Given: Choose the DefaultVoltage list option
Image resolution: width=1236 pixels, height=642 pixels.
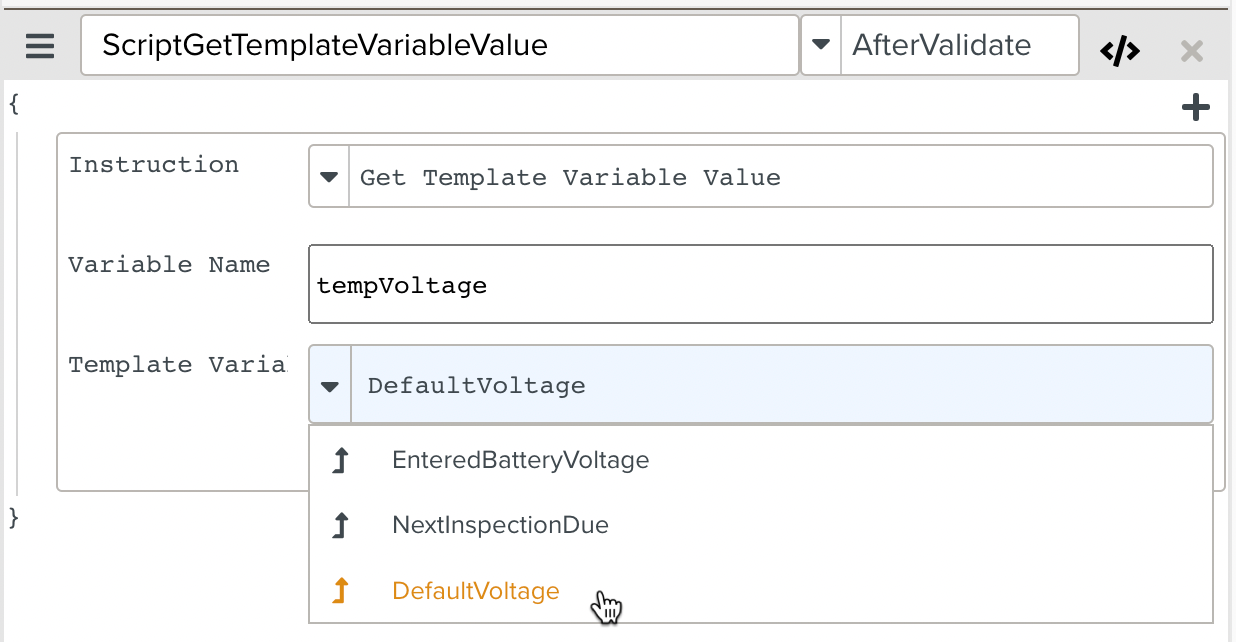Looking at the screenshot, I should point(475,591).
